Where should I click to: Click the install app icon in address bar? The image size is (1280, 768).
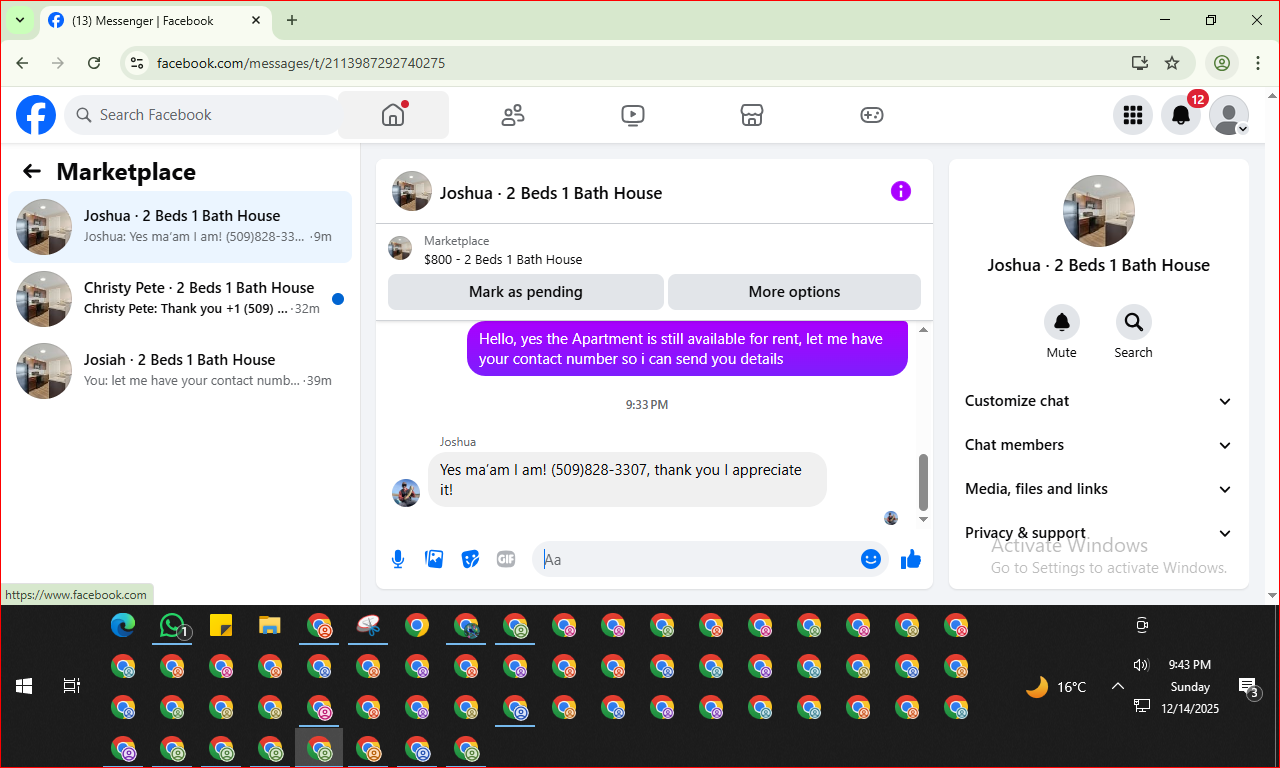(1140, 63)
